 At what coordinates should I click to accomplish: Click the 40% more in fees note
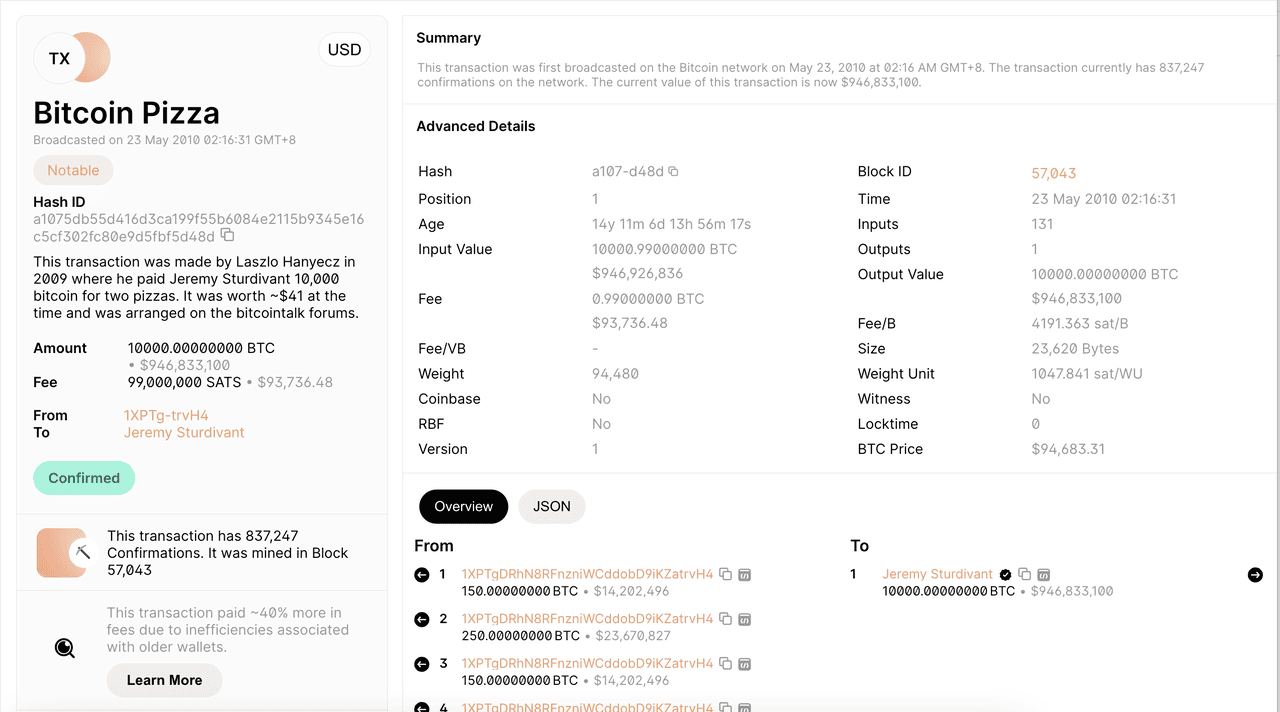point(228,630)
